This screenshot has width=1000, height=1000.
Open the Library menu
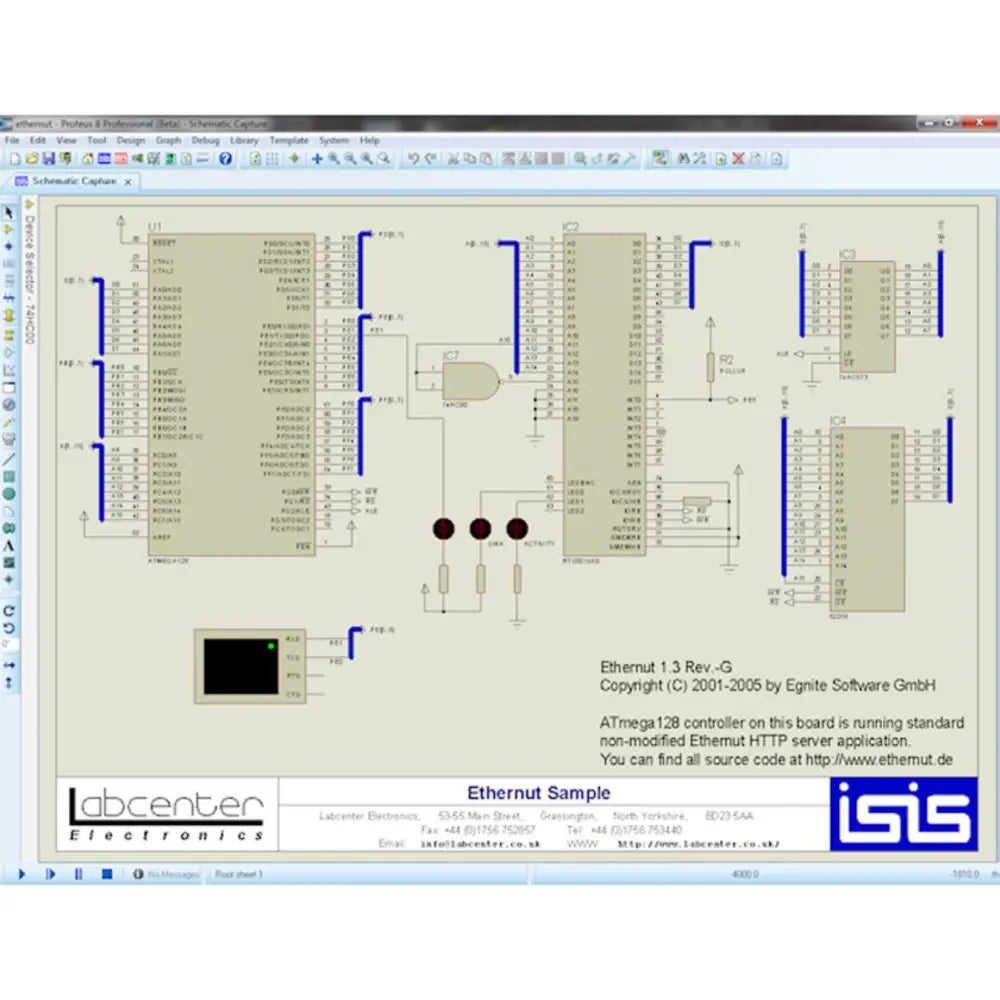click(244, 141)
